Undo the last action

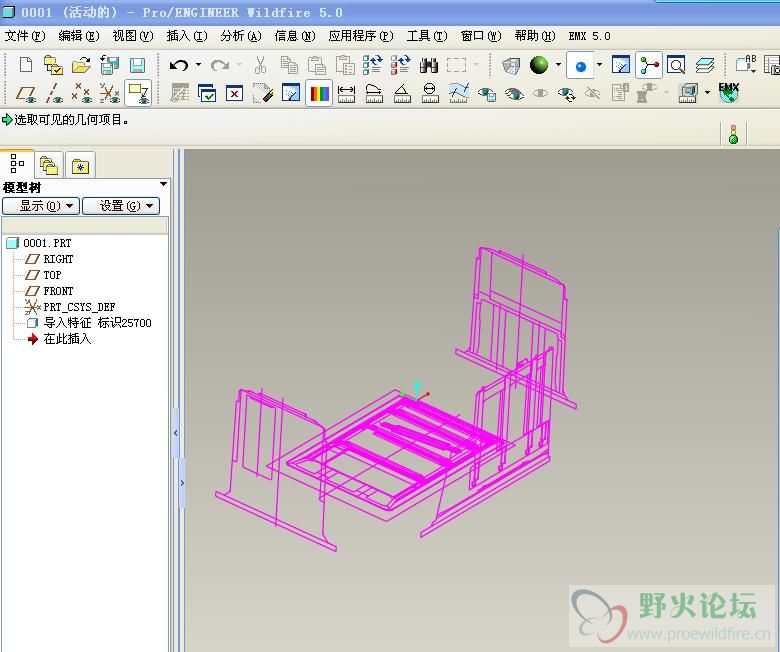(x=179, y=65)
